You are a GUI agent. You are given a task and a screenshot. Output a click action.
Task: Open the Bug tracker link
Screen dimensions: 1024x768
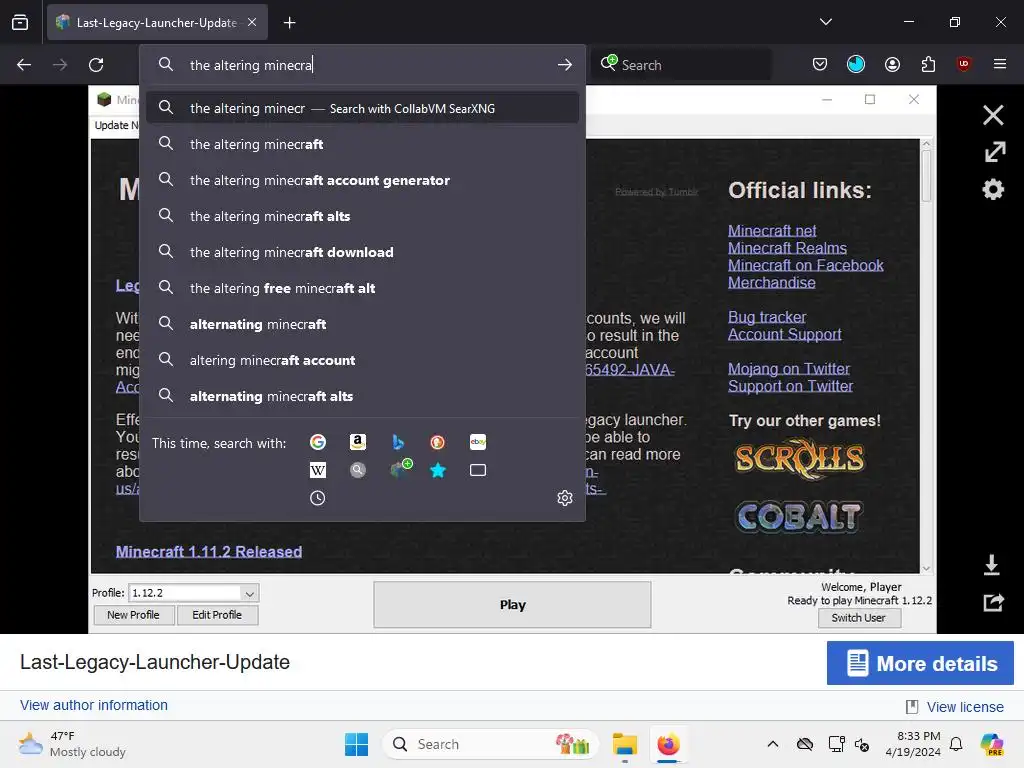point(767,317)
